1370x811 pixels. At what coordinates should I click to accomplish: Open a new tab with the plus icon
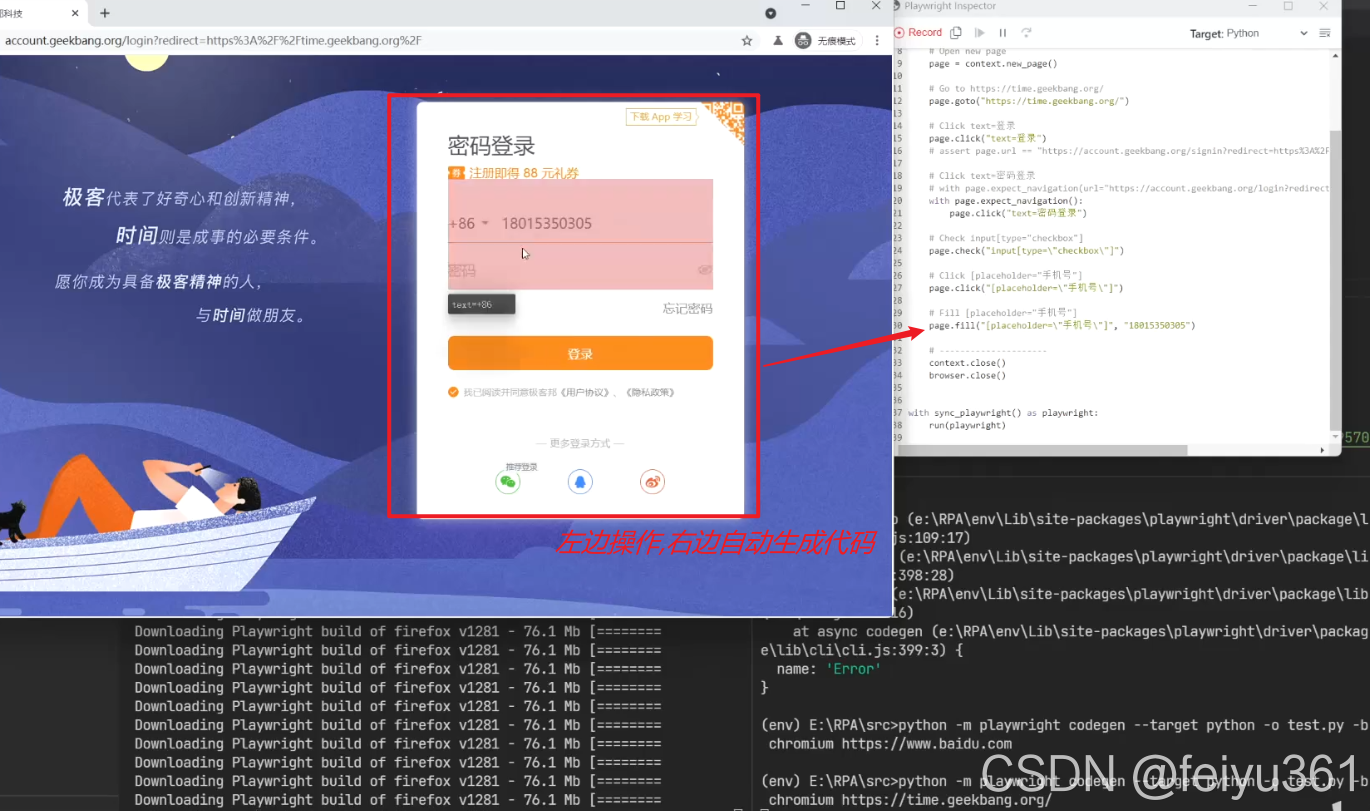click(105, 13)
